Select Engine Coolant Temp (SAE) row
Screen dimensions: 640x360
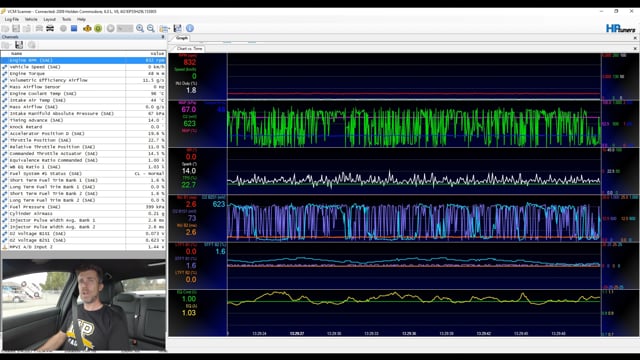pyautogui.click(x=83, y=93)
